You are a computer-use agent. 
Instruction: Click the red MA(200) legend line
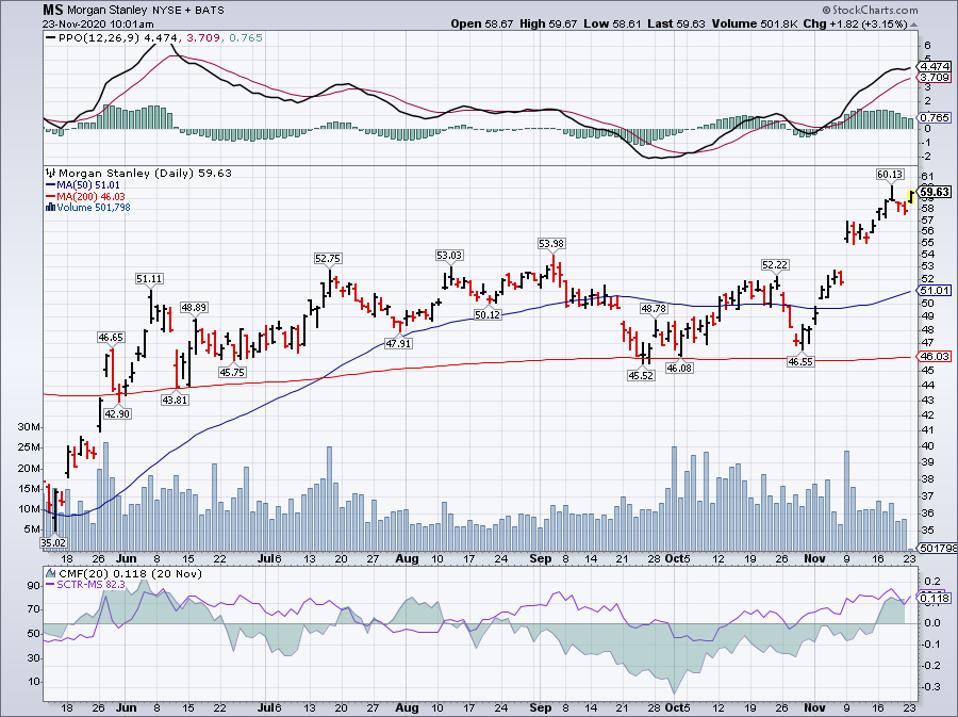(x=51, y=197)
